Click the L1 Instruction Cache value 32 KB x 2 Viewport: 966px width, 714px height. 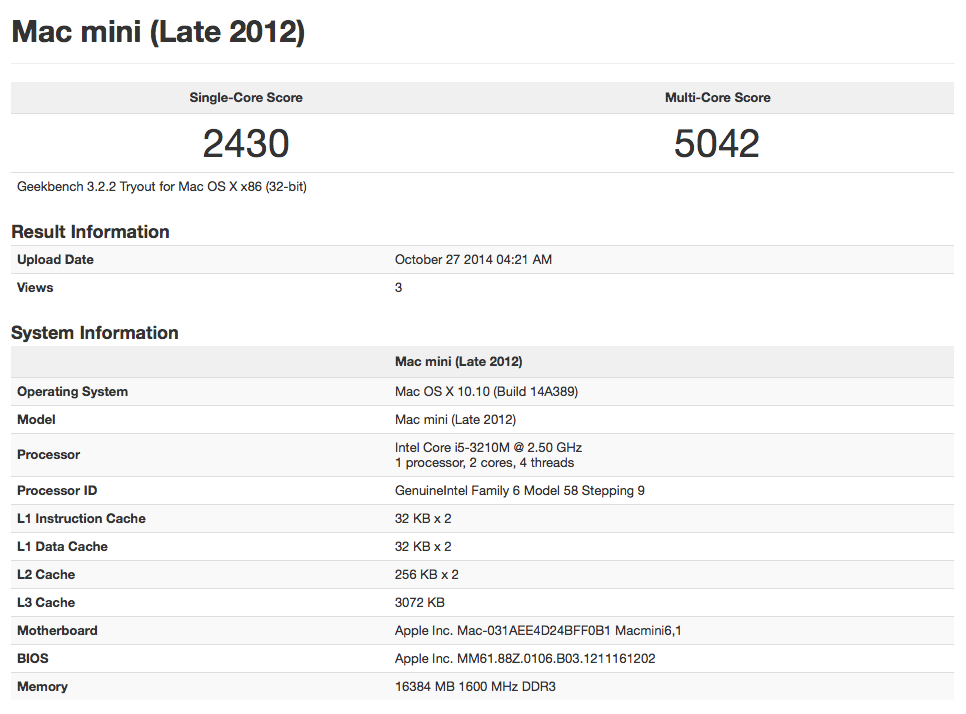[x=423, y=518]
